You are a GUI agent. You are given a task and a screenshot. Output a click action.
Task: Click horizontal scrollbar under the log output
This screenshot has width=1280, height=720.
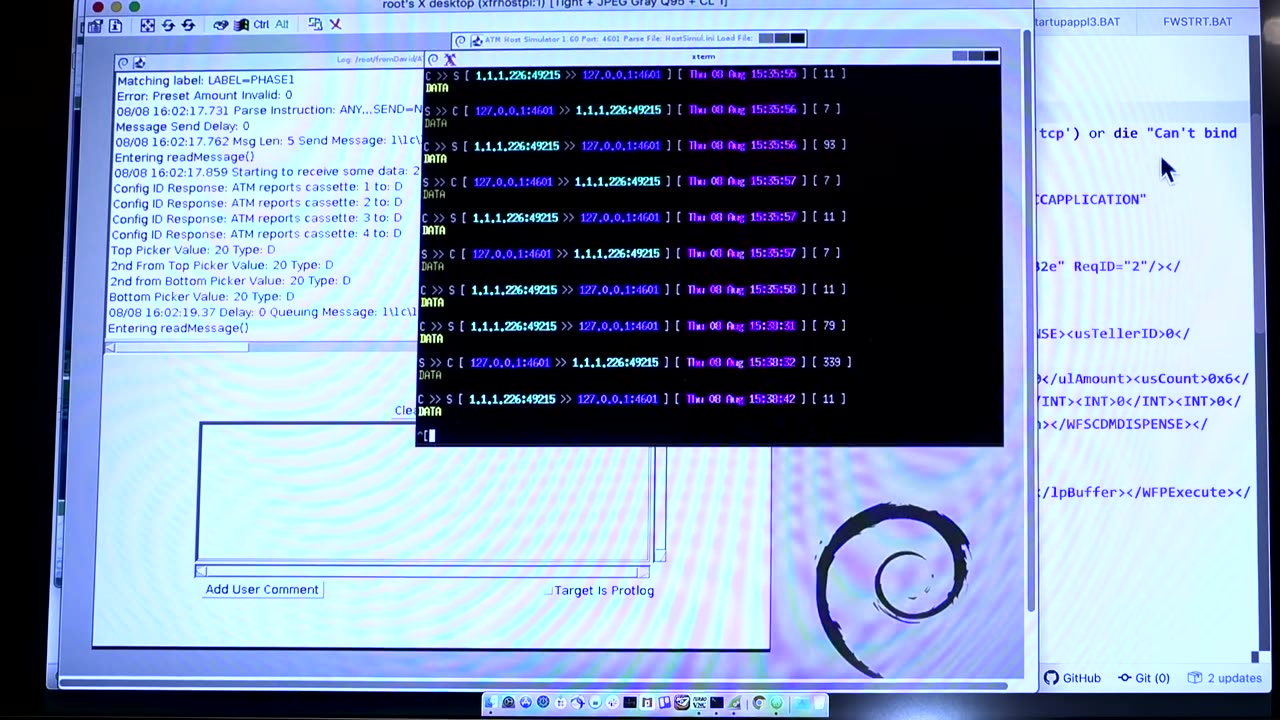[262, 347]
